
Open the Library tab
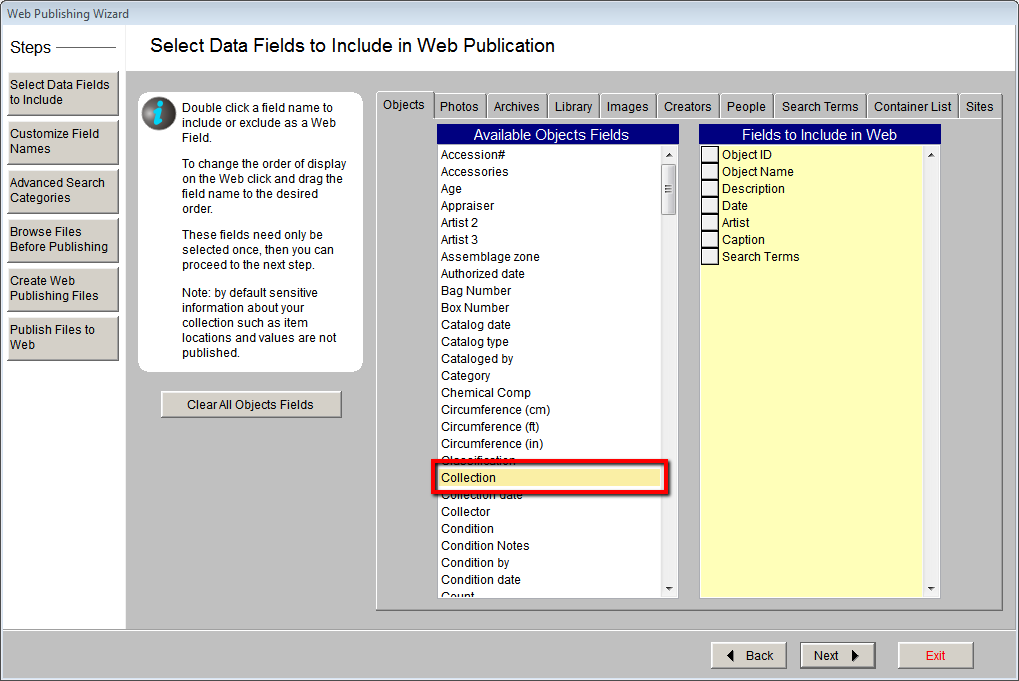[573, 107]
